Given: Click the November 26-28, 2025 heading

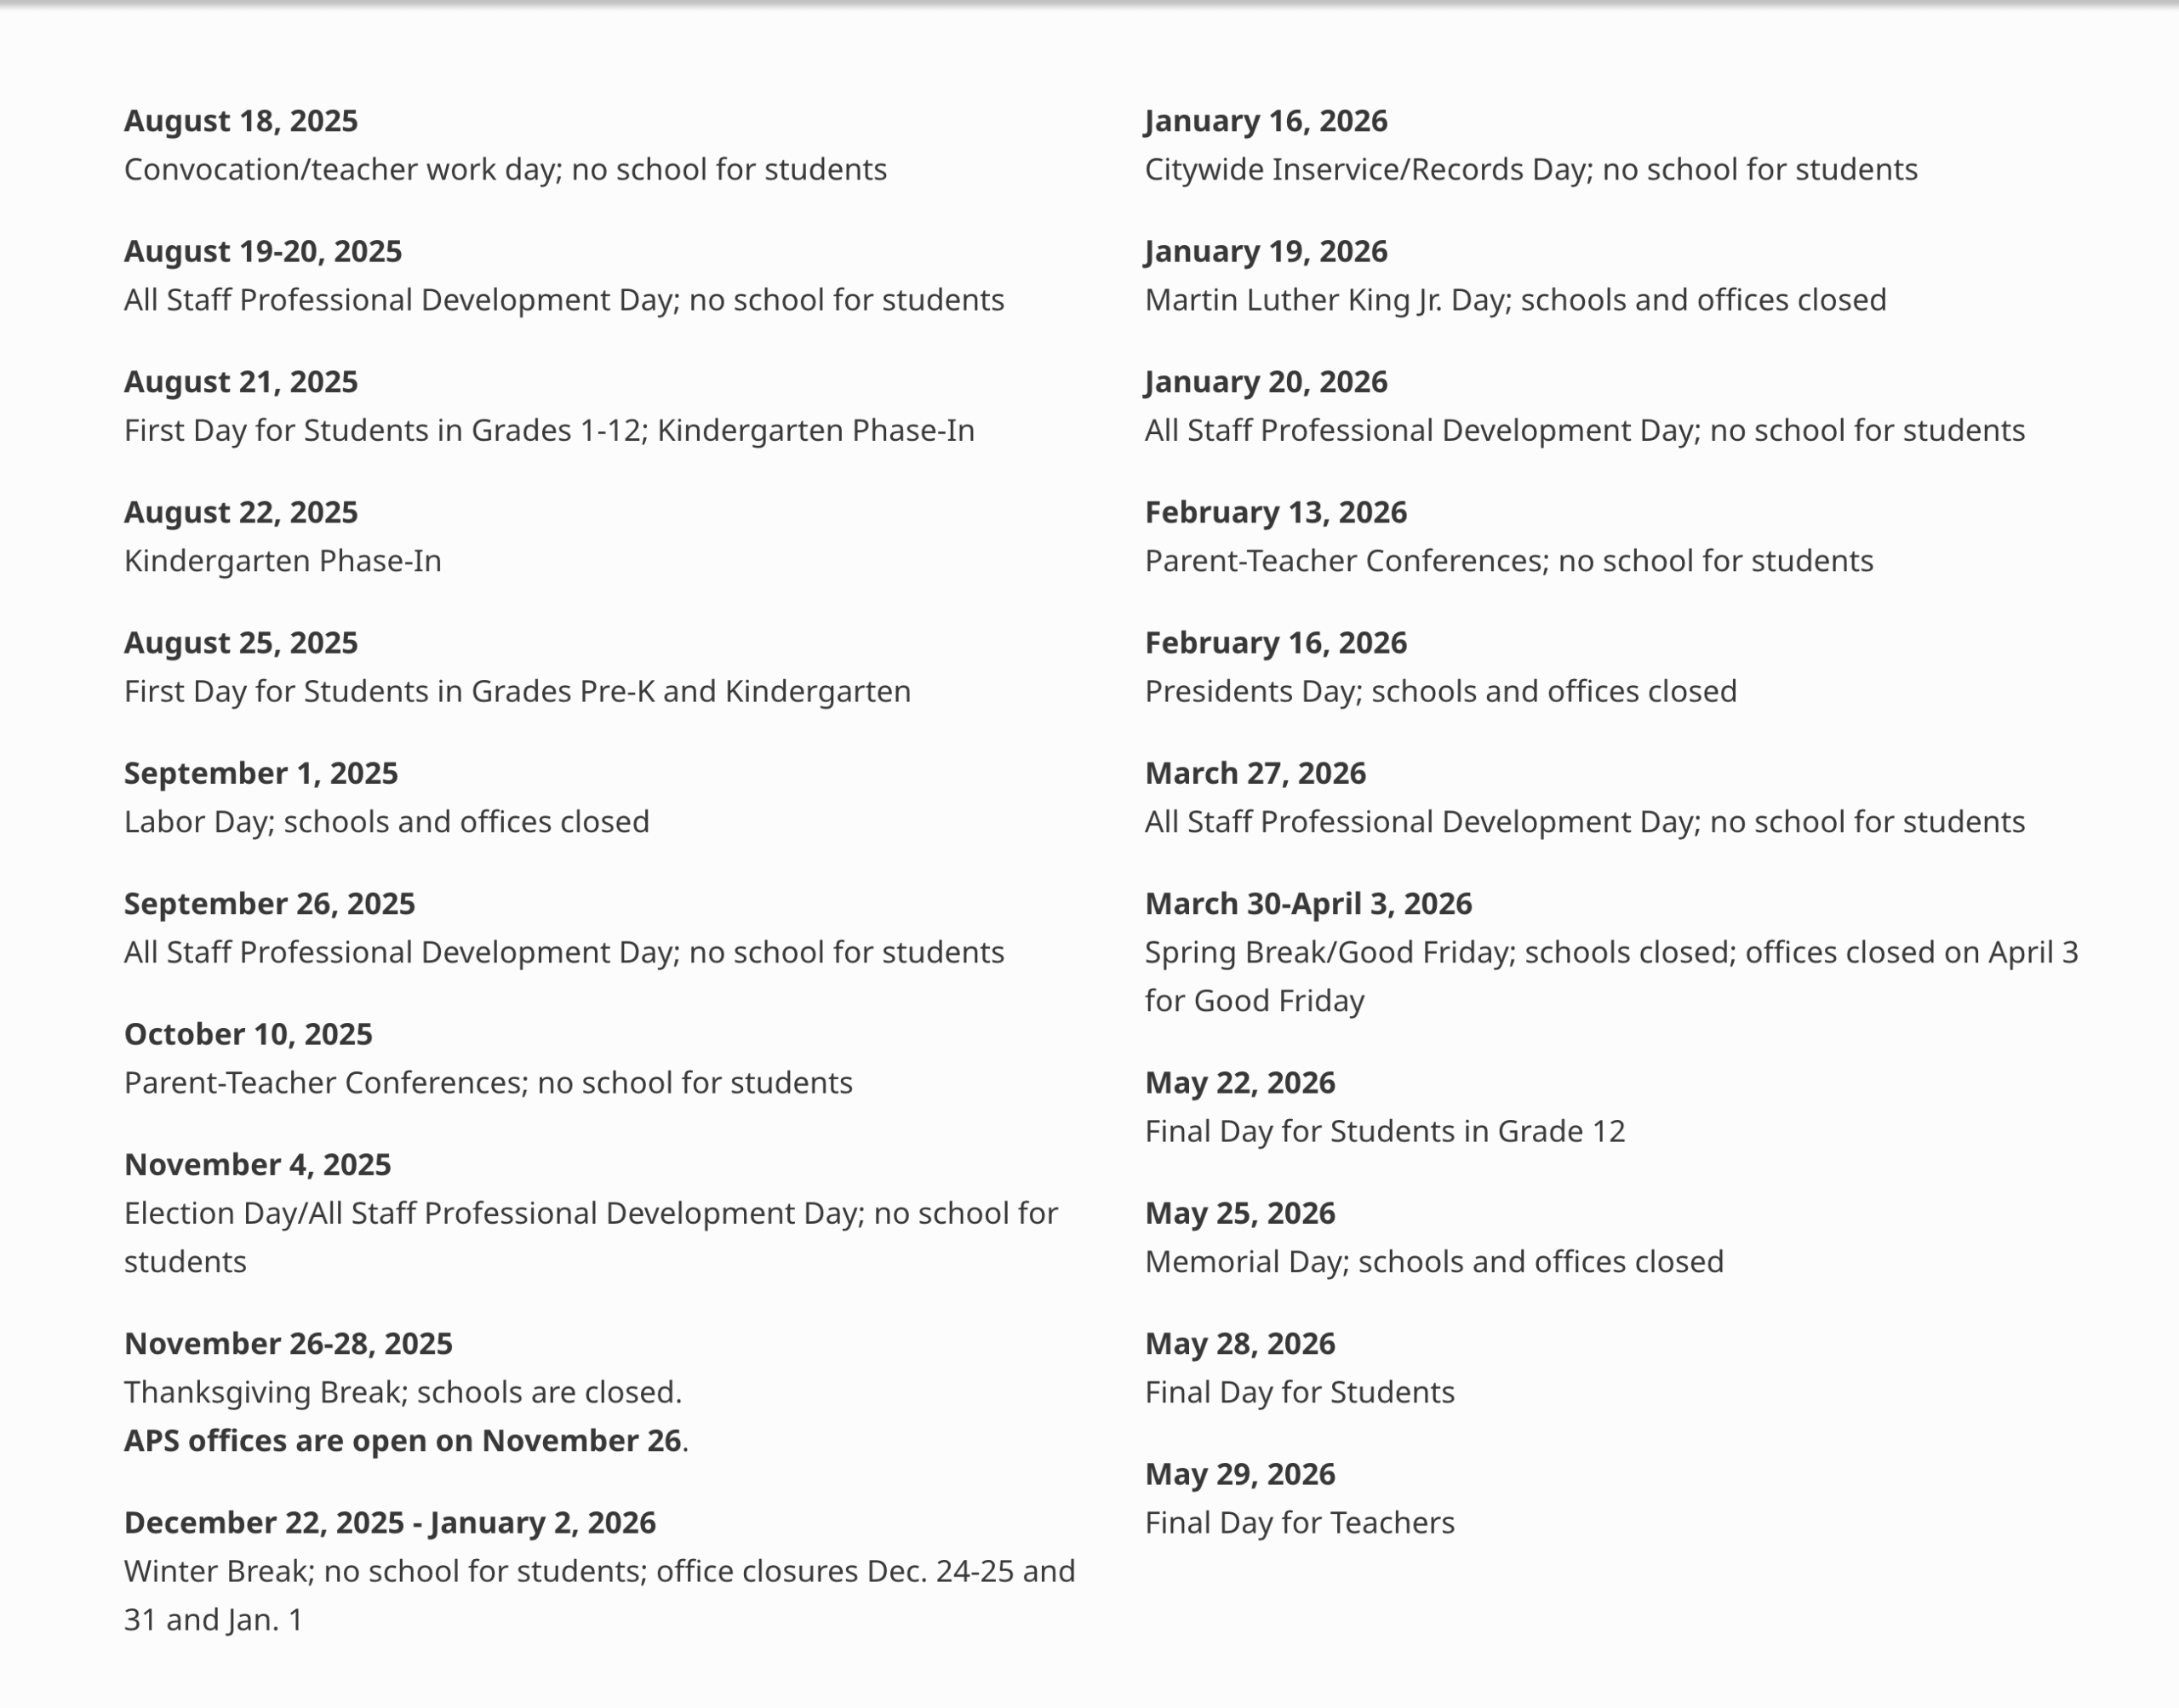Looking at the screenshot, I should pyautogui.click(x=288, y=1344).
